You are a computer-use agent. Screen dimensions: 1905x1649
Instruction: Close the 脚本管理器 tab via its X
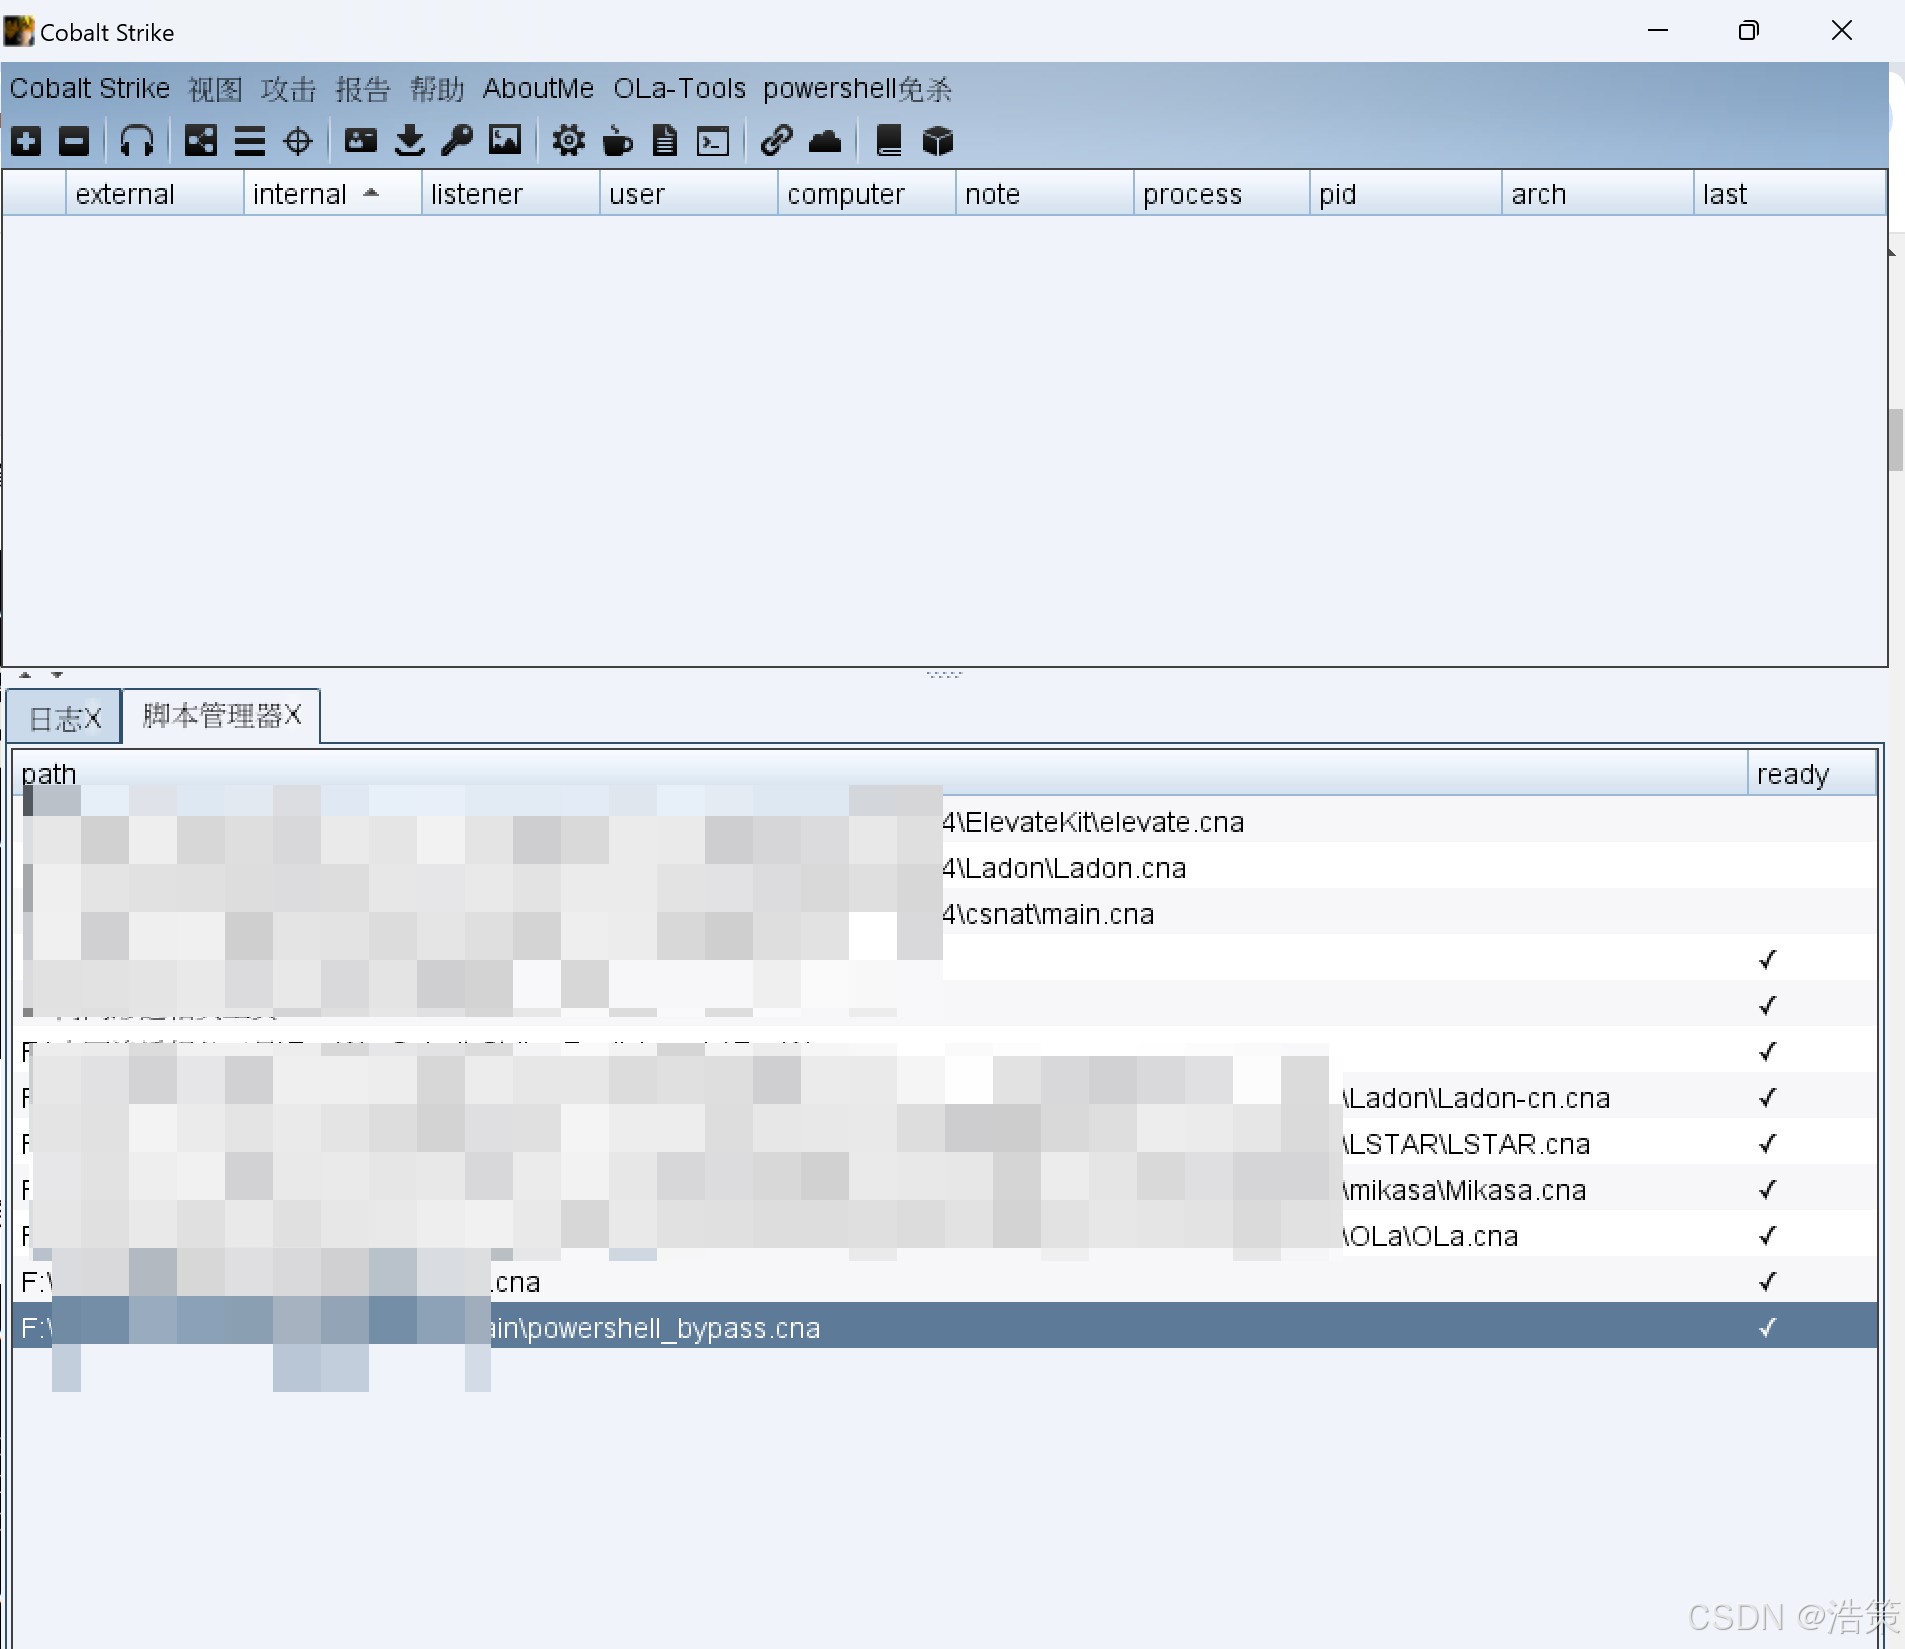(x=292, y=715)
